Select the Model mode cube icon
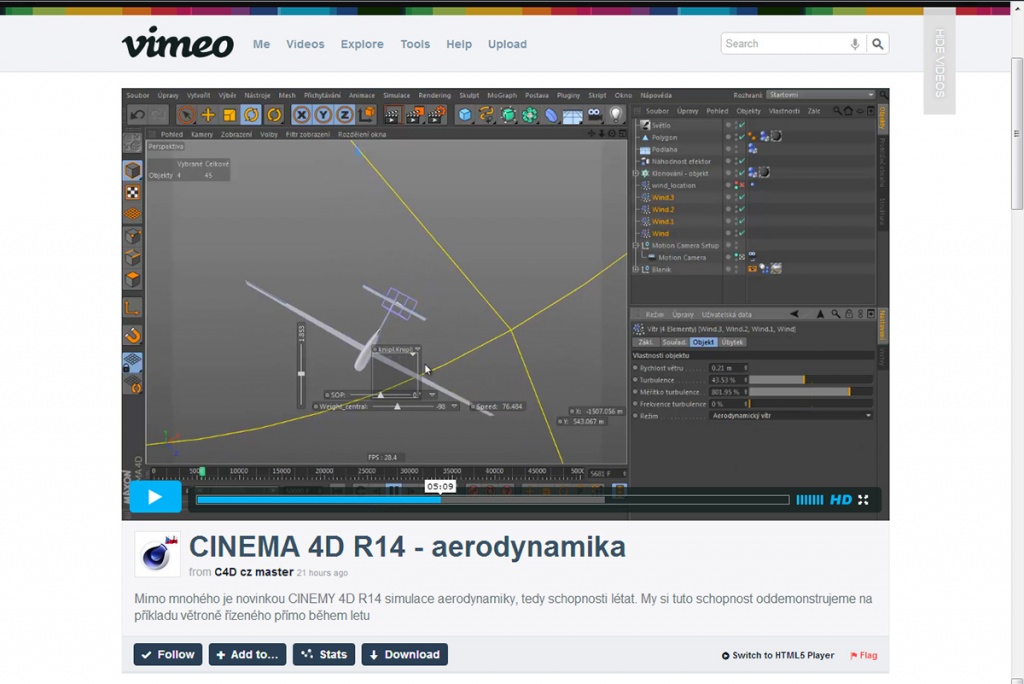The width and height of the screenshot is (1024, 684). tap(133, 171)
